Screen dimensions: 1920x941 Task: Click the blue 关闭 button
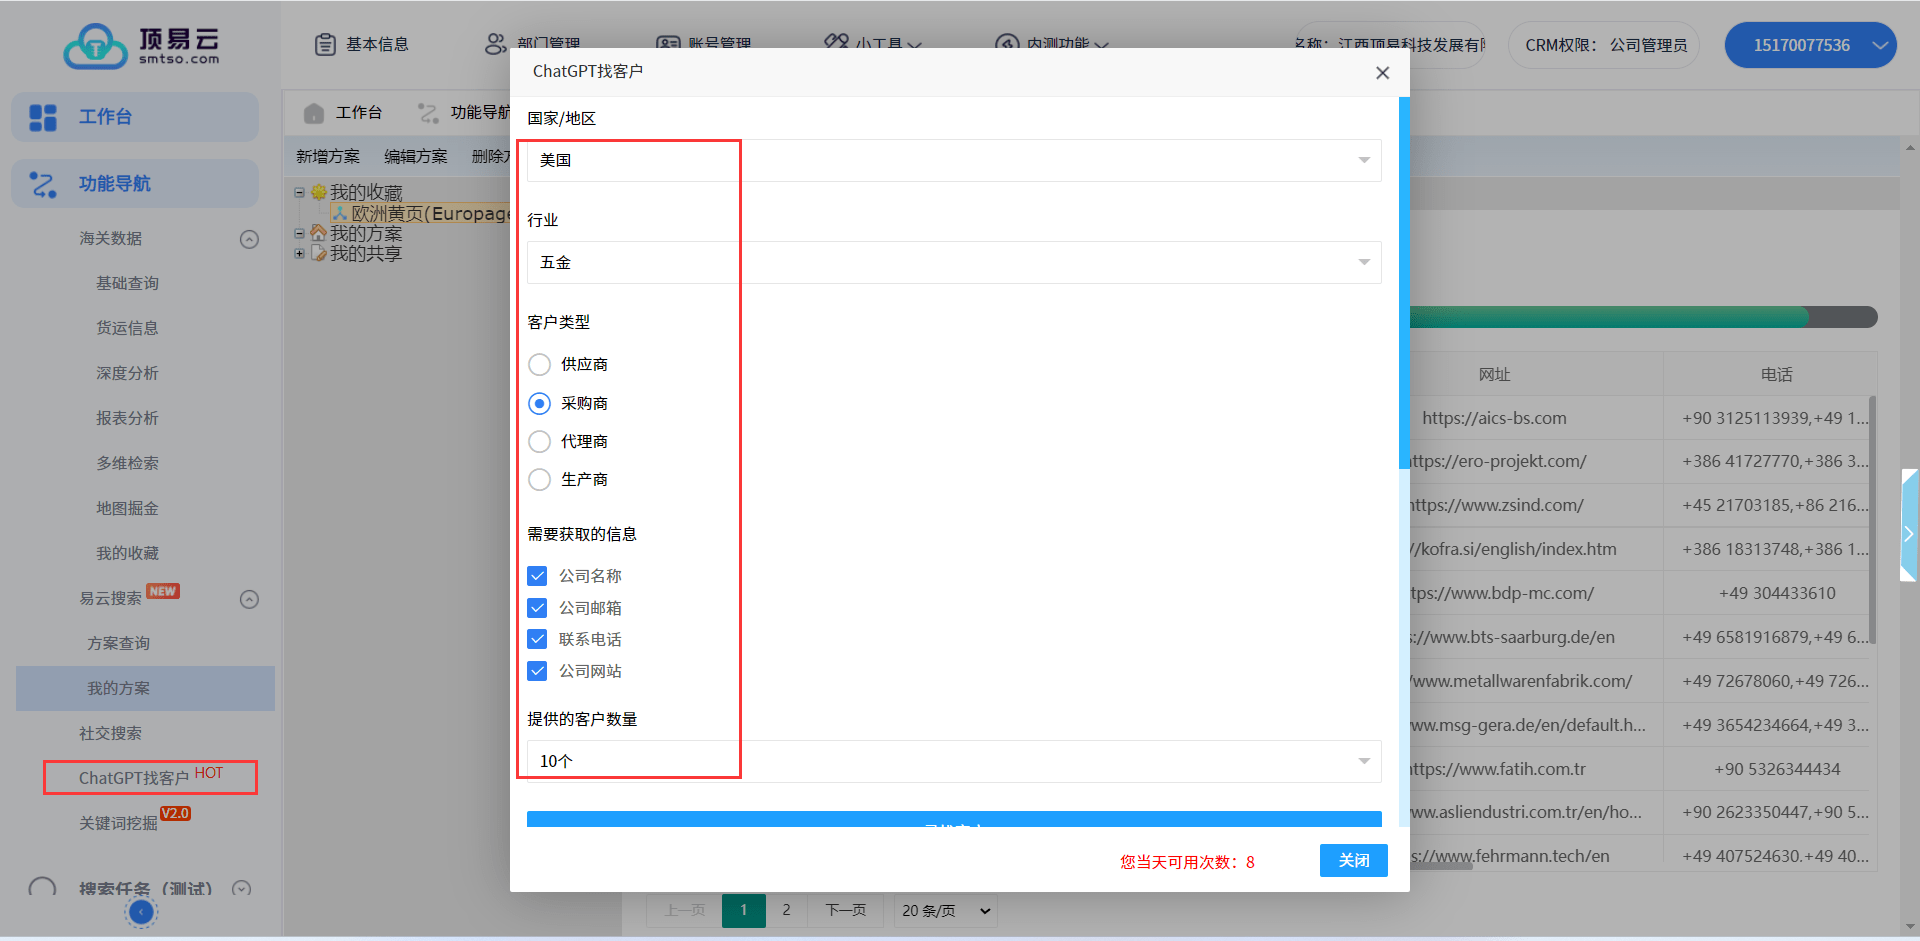[x=1353, y=860]
